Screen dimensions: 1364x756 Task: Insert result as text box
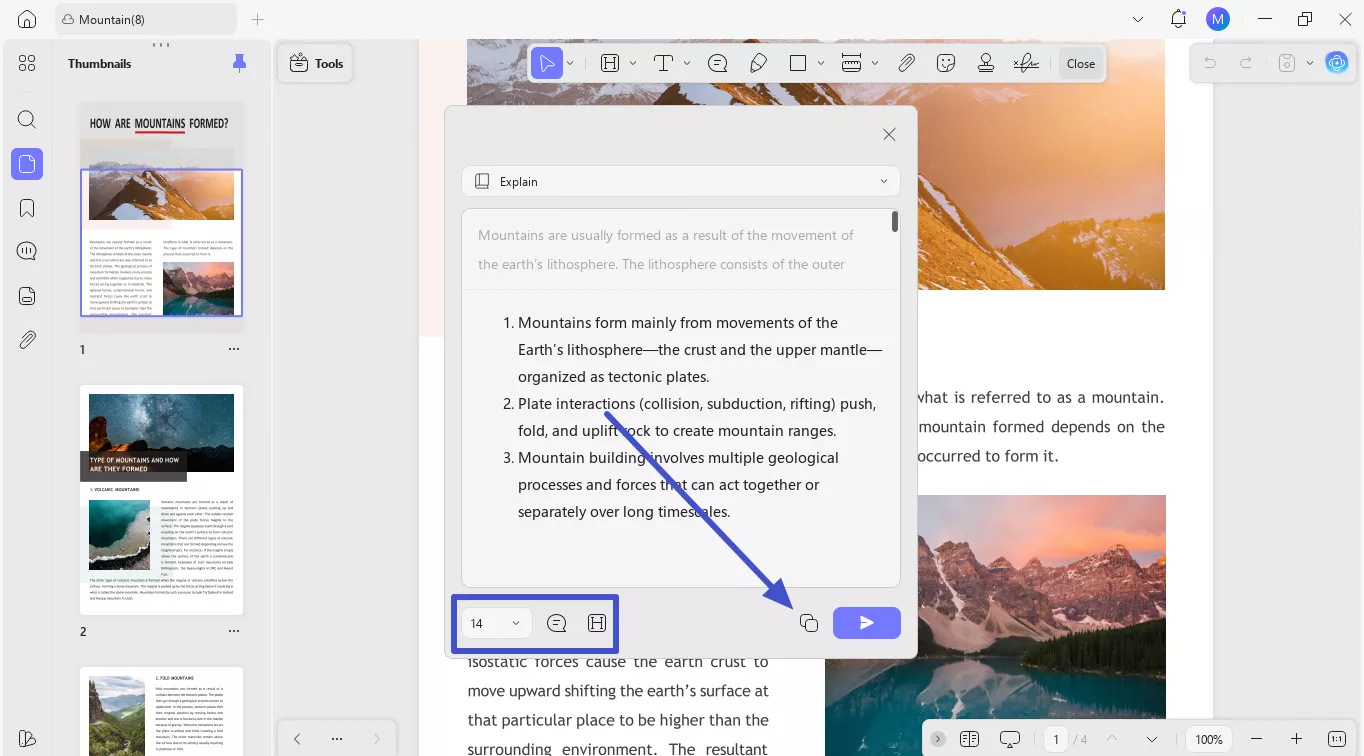tap(597, 623)
